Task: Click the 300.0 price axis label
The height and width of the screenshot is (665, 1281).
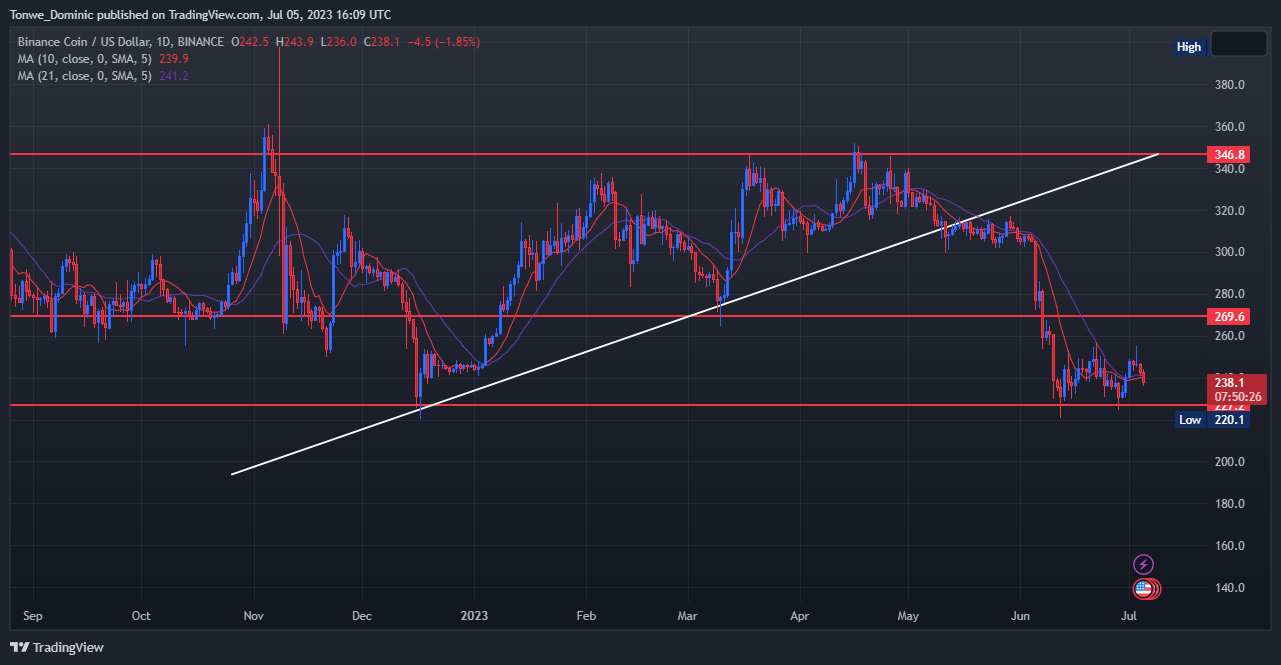Action: tap(1229, 252)
